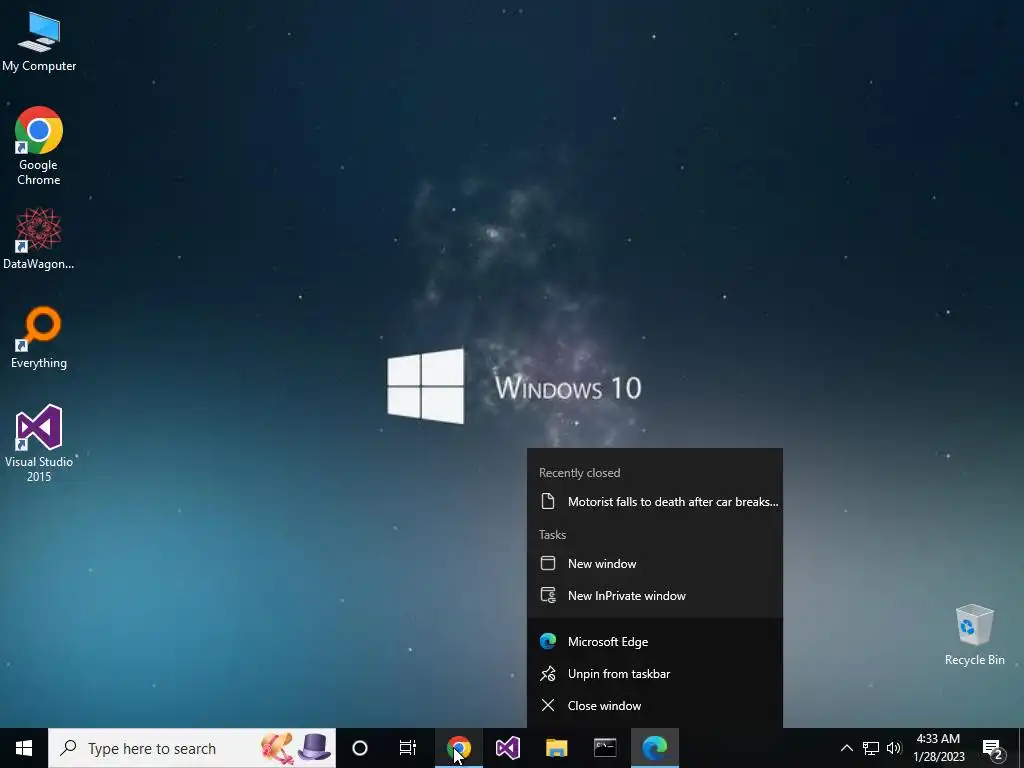Open the Command Prompt taskbar icon
Screen dimensions: 1024x768
pyautogui.click(x=605, y=748)
